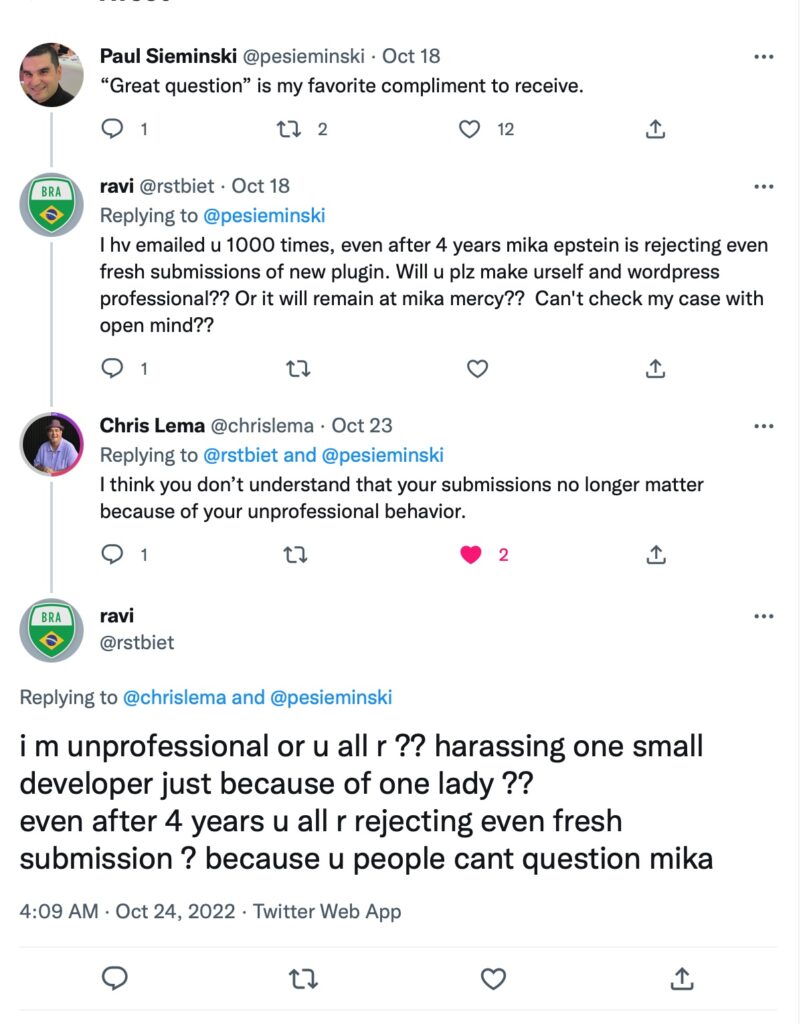Reply to ravi's Oct 18 tweet
Screen dimensions: 811x1024
click(113, 369)
